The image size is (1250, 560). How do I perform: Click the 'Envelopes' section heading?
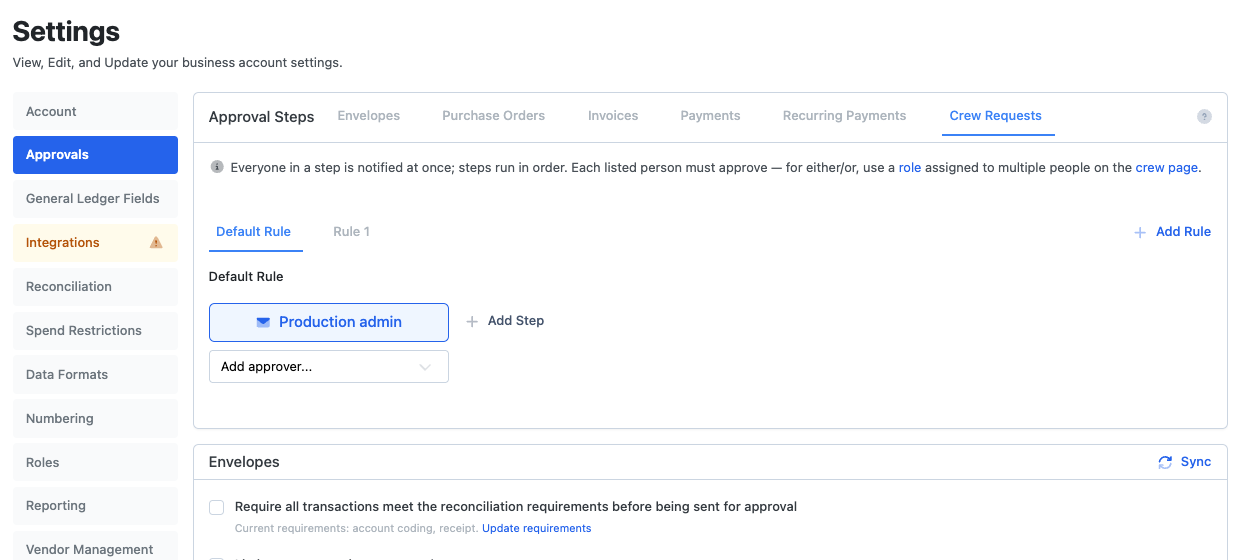click(x=244, y=462)
